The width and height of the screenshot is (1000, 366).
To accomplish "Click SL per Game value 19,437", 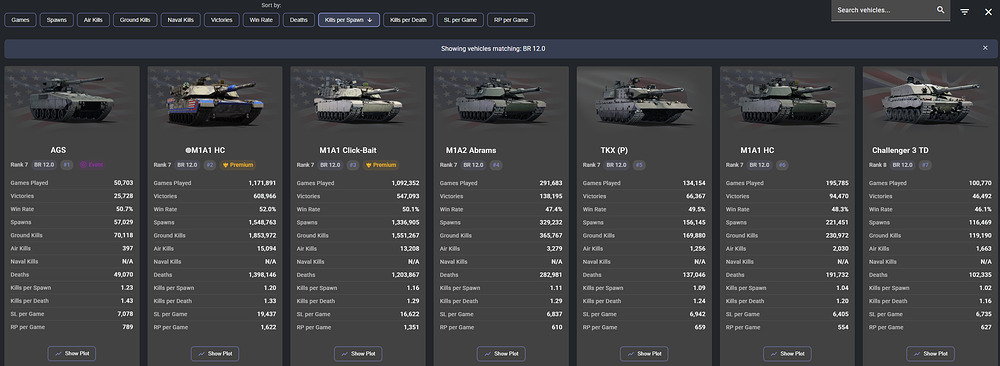I will pos(267,314).
